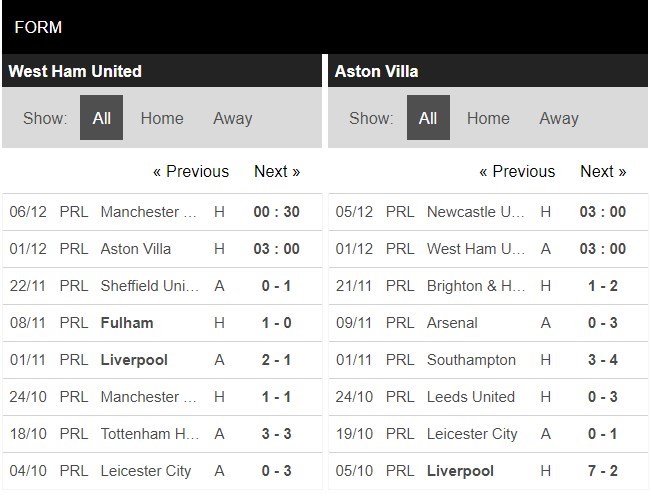Go to Previous West Ham United results
The height and width of the screenshot is (496, 651).
190,171
